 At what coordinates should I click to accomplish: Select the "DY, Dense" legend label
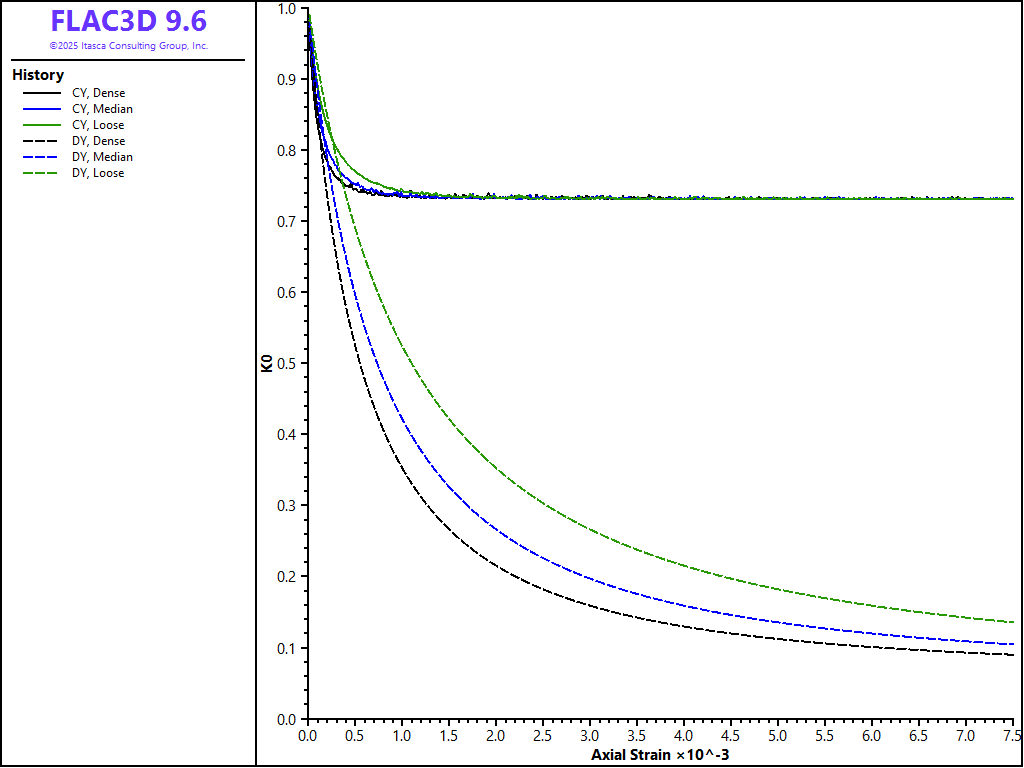point(98,141)
